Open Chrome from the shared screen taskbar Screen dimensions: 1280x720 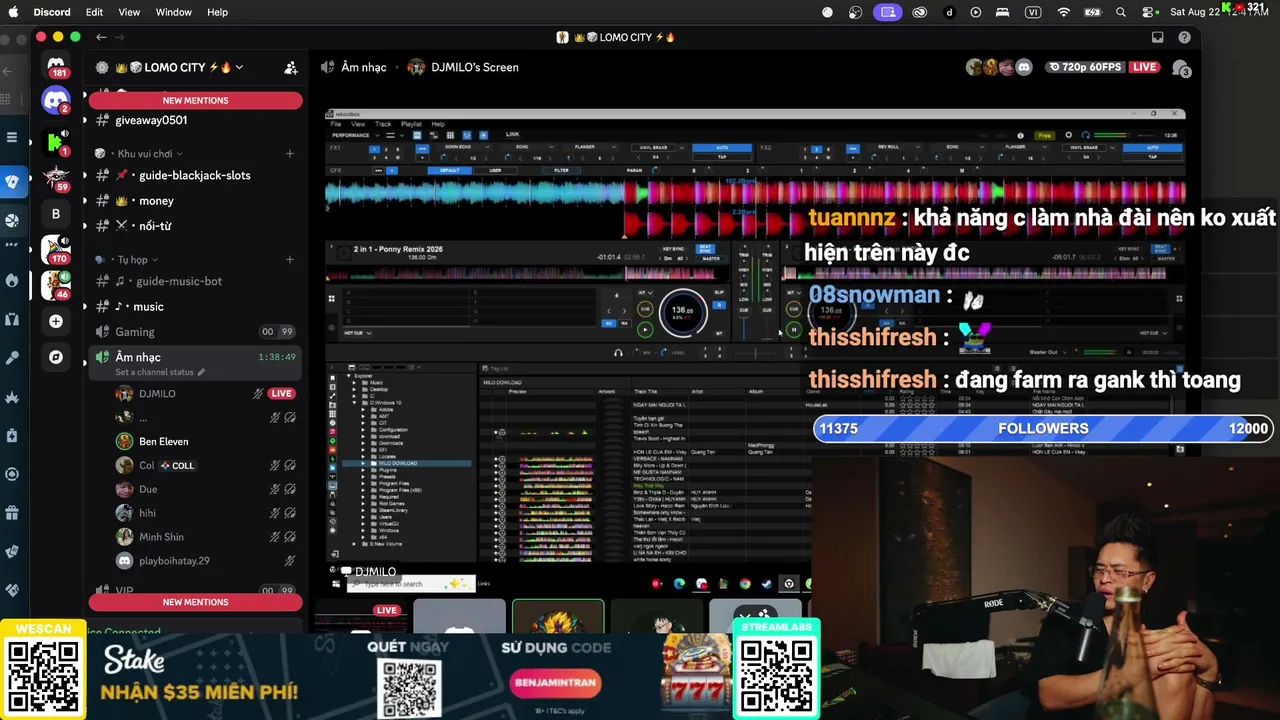click(x=745, y=584)
